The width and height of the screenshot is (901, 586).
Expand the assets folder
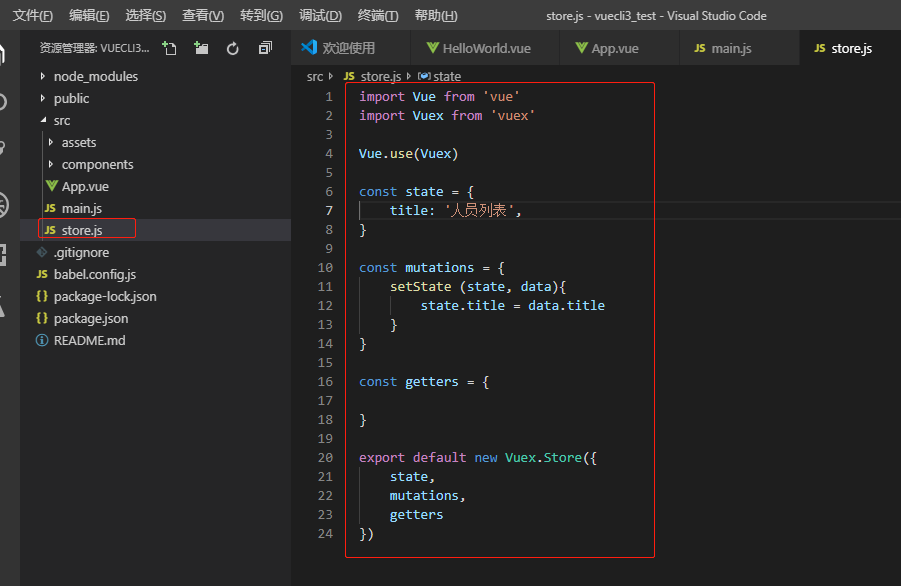point(80,142)
